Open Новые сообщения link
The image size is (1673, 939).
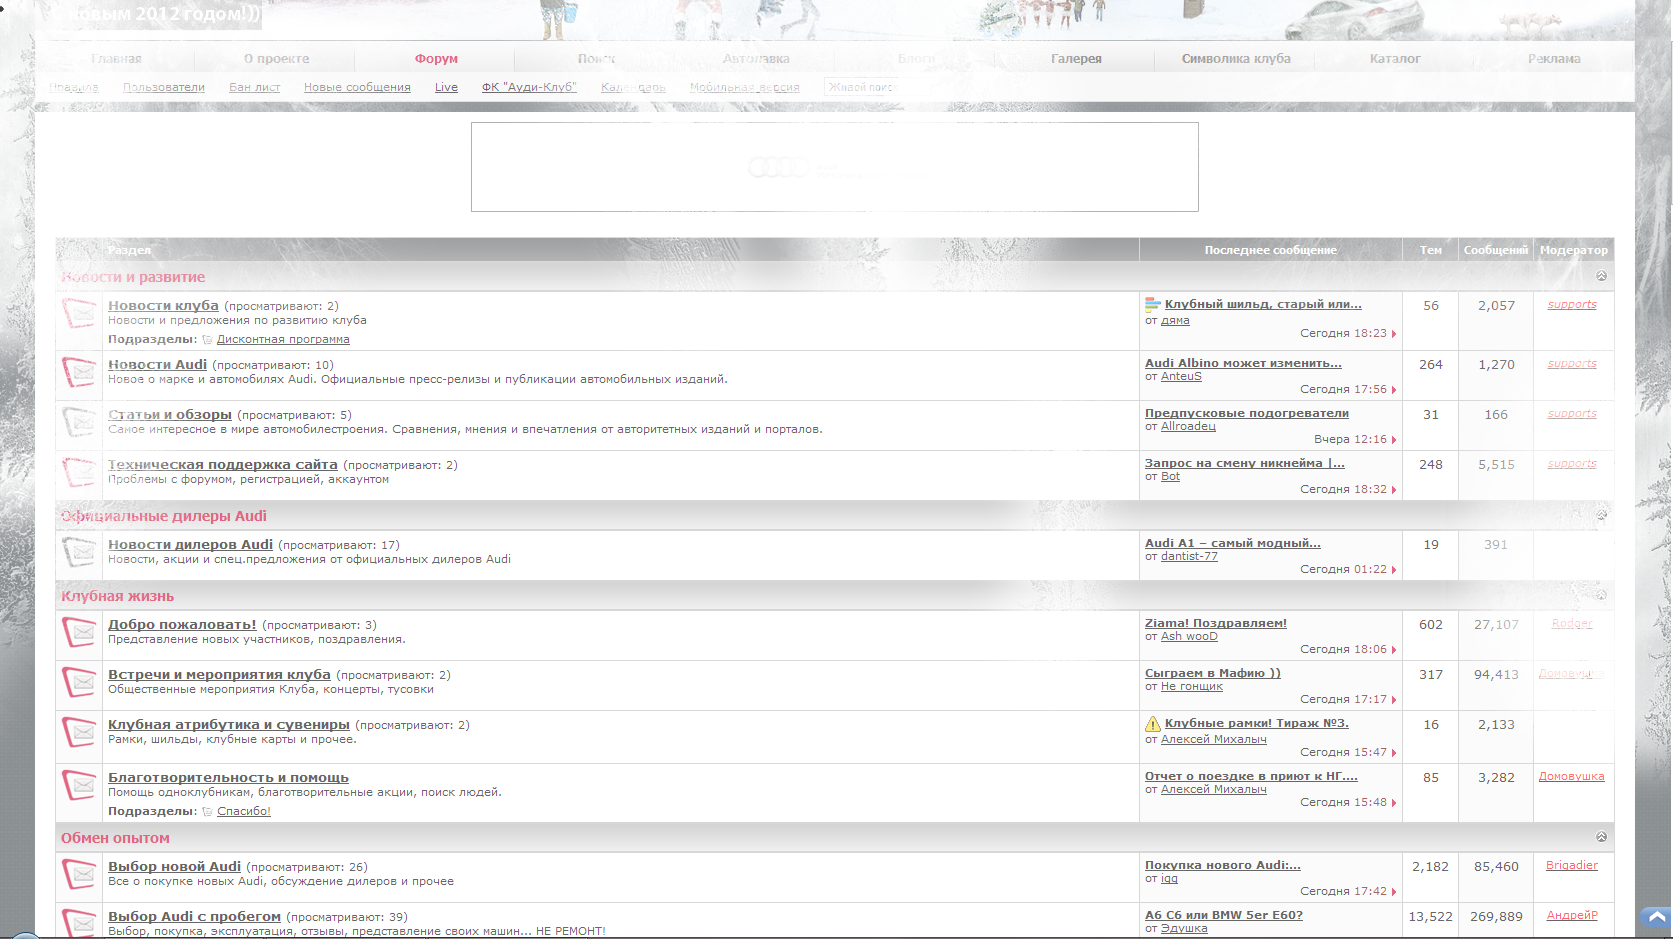tap(357, 87)
